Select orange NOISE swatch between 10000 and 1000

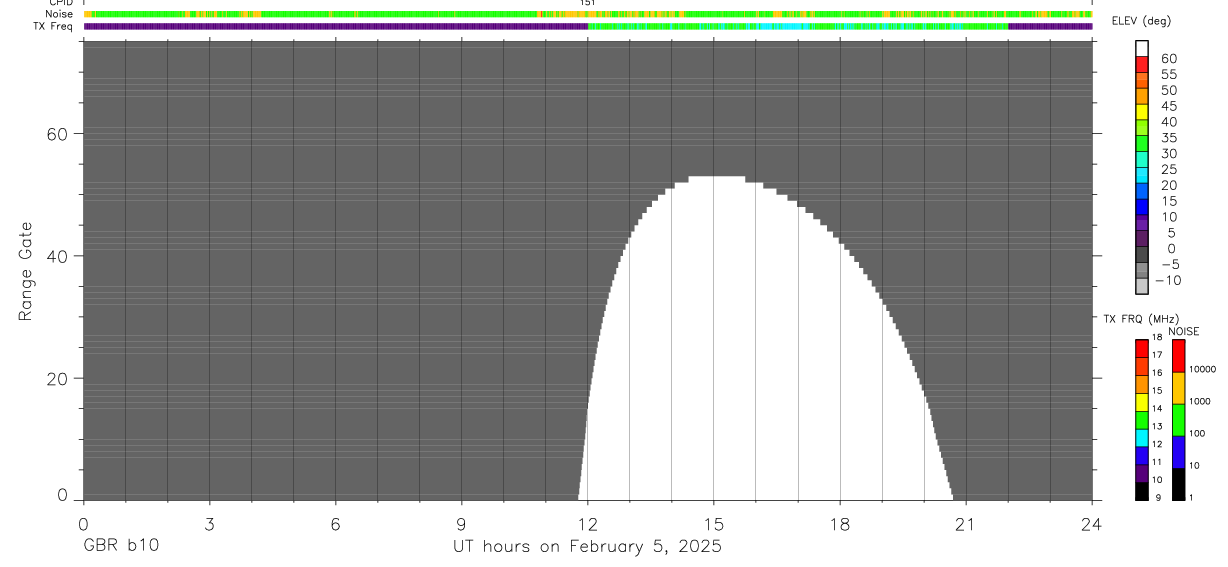[1179, 387]
